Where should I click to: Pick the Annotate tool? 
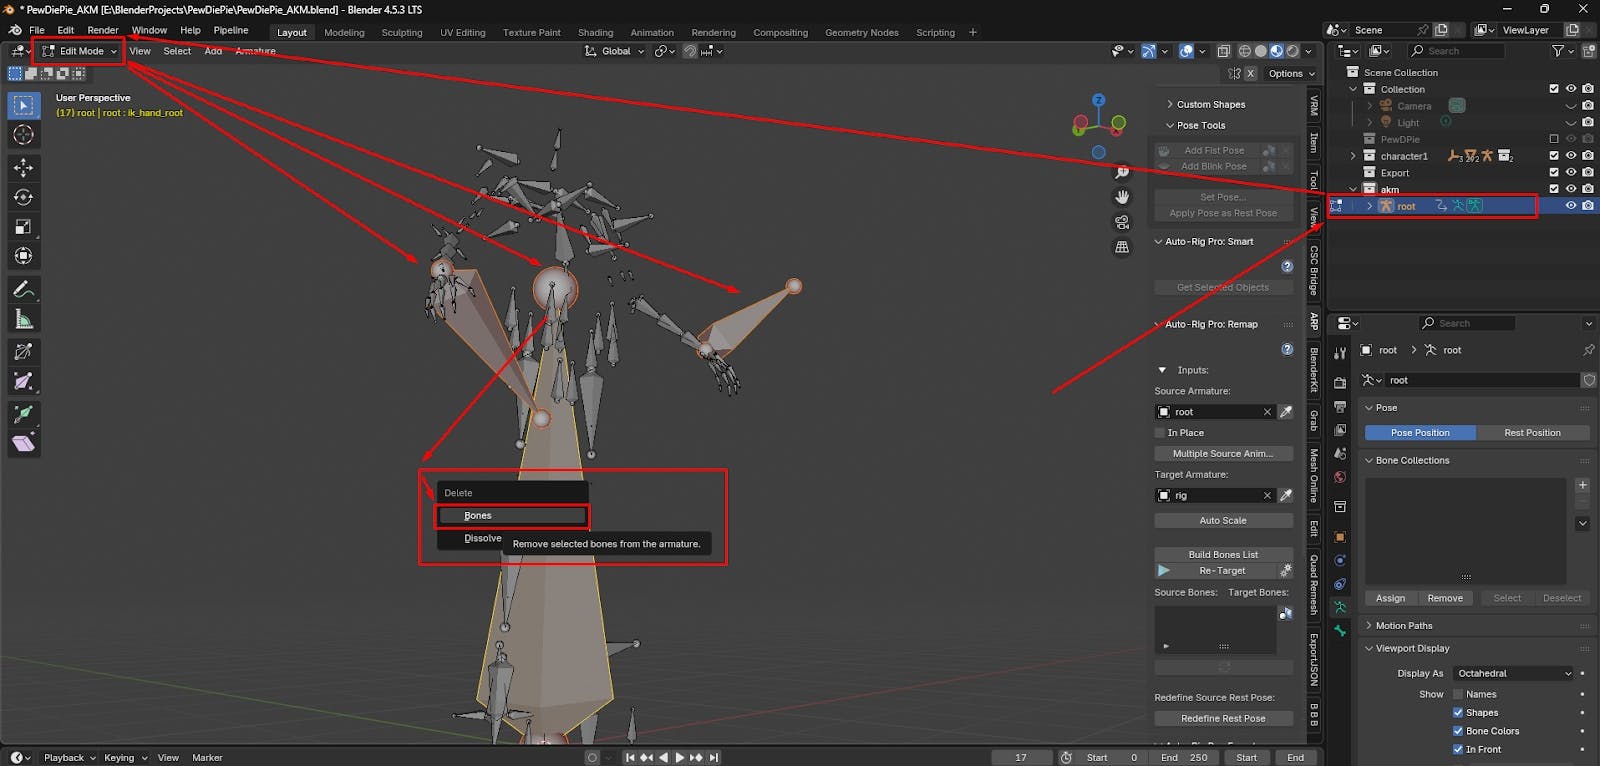click(23, 290)
